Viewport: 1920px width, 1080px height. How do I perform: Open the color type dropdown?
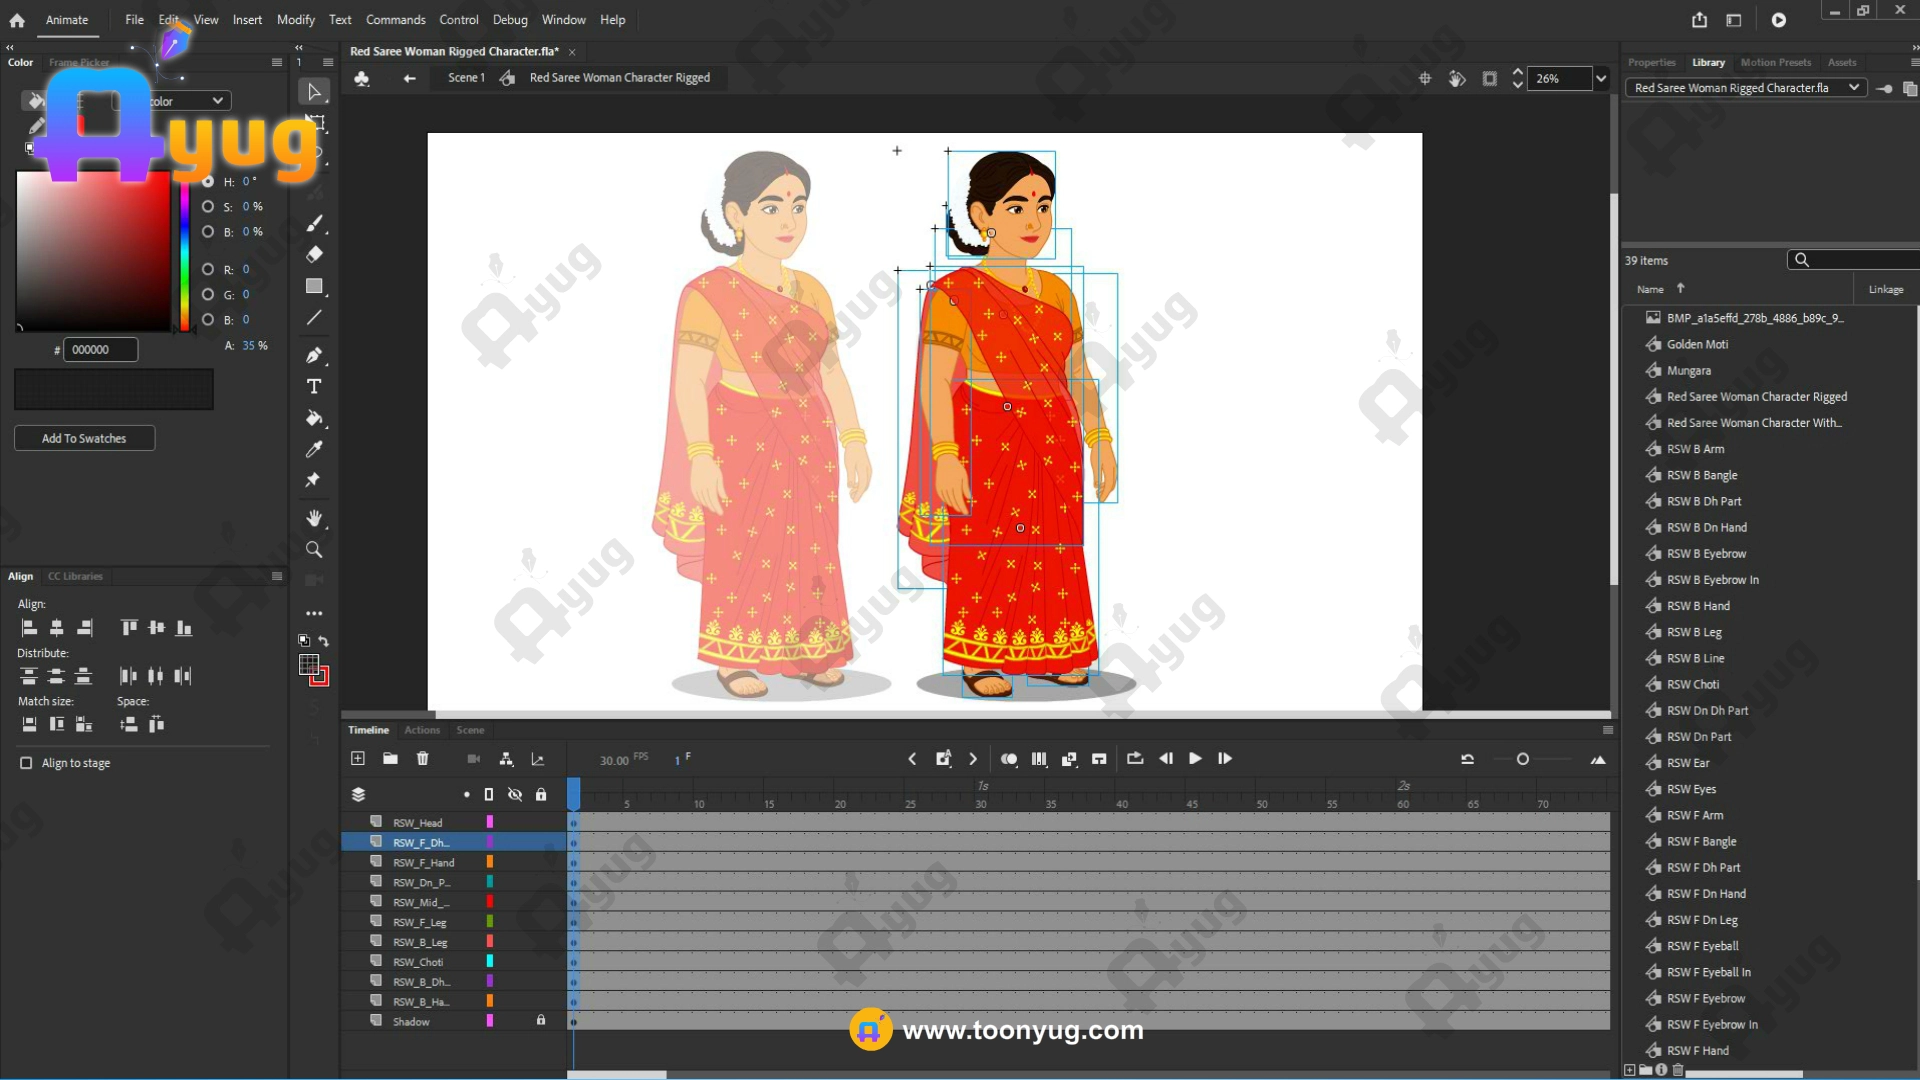pos(217,101)
